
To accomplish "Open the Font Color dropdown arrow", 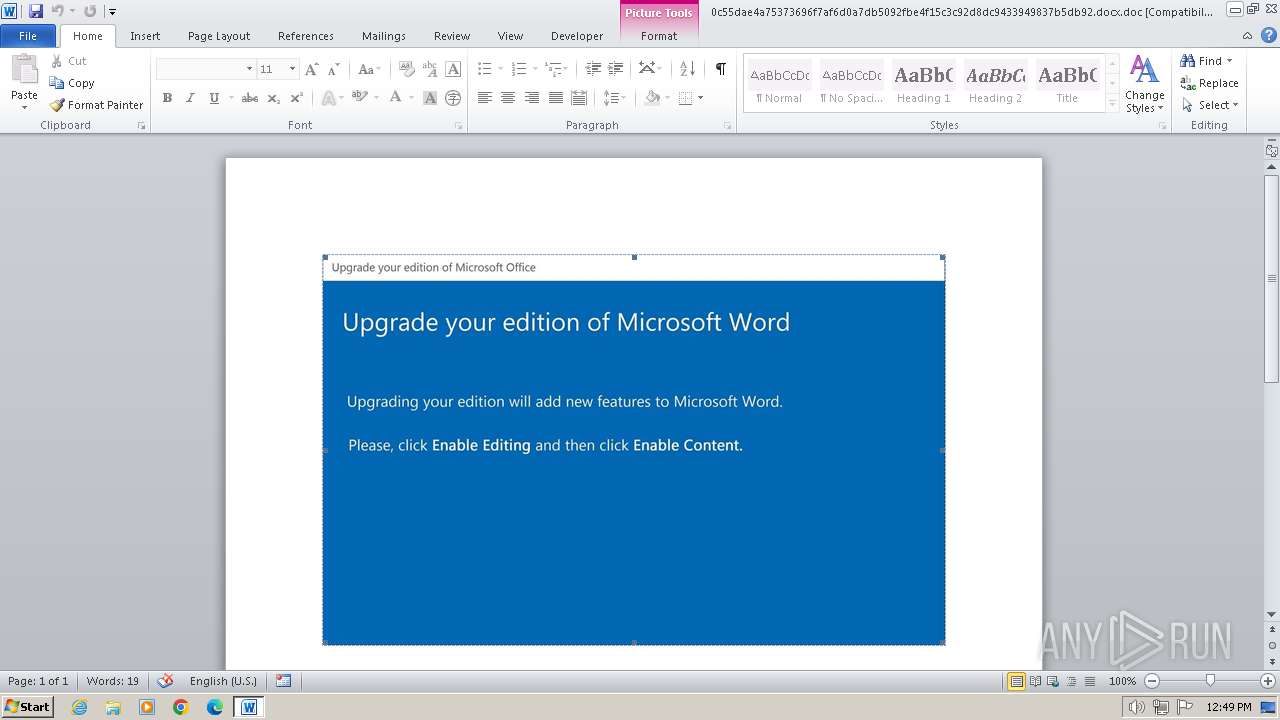I will click(411, 98).
